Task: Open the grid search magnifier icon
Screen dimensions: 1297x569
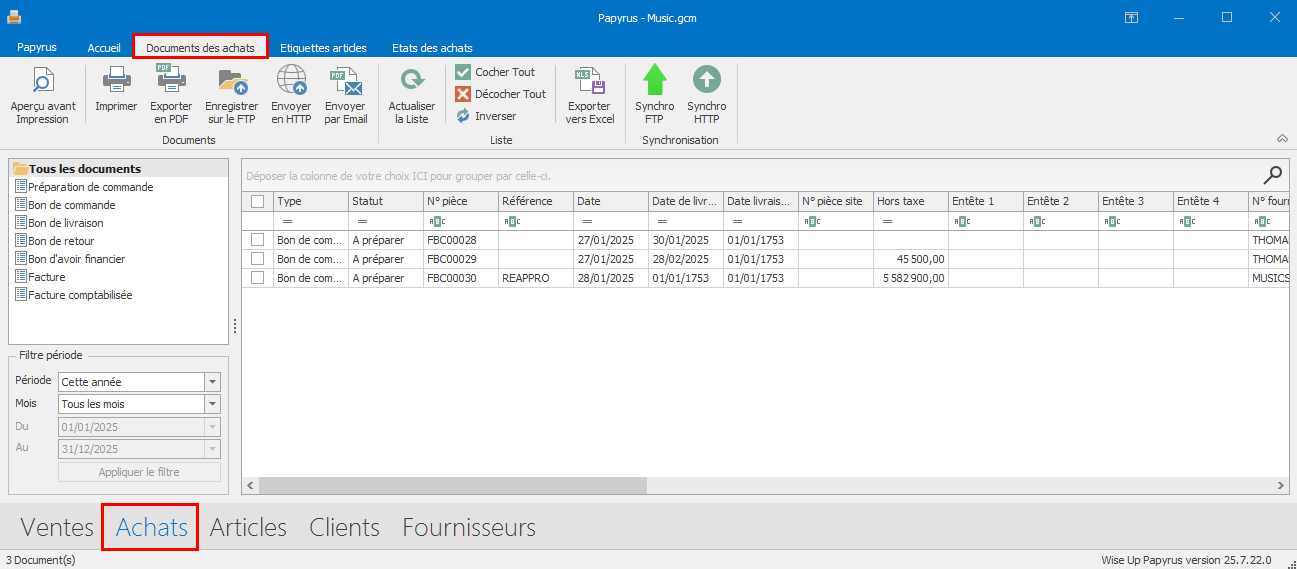Action: click(x=1273, y=176)
